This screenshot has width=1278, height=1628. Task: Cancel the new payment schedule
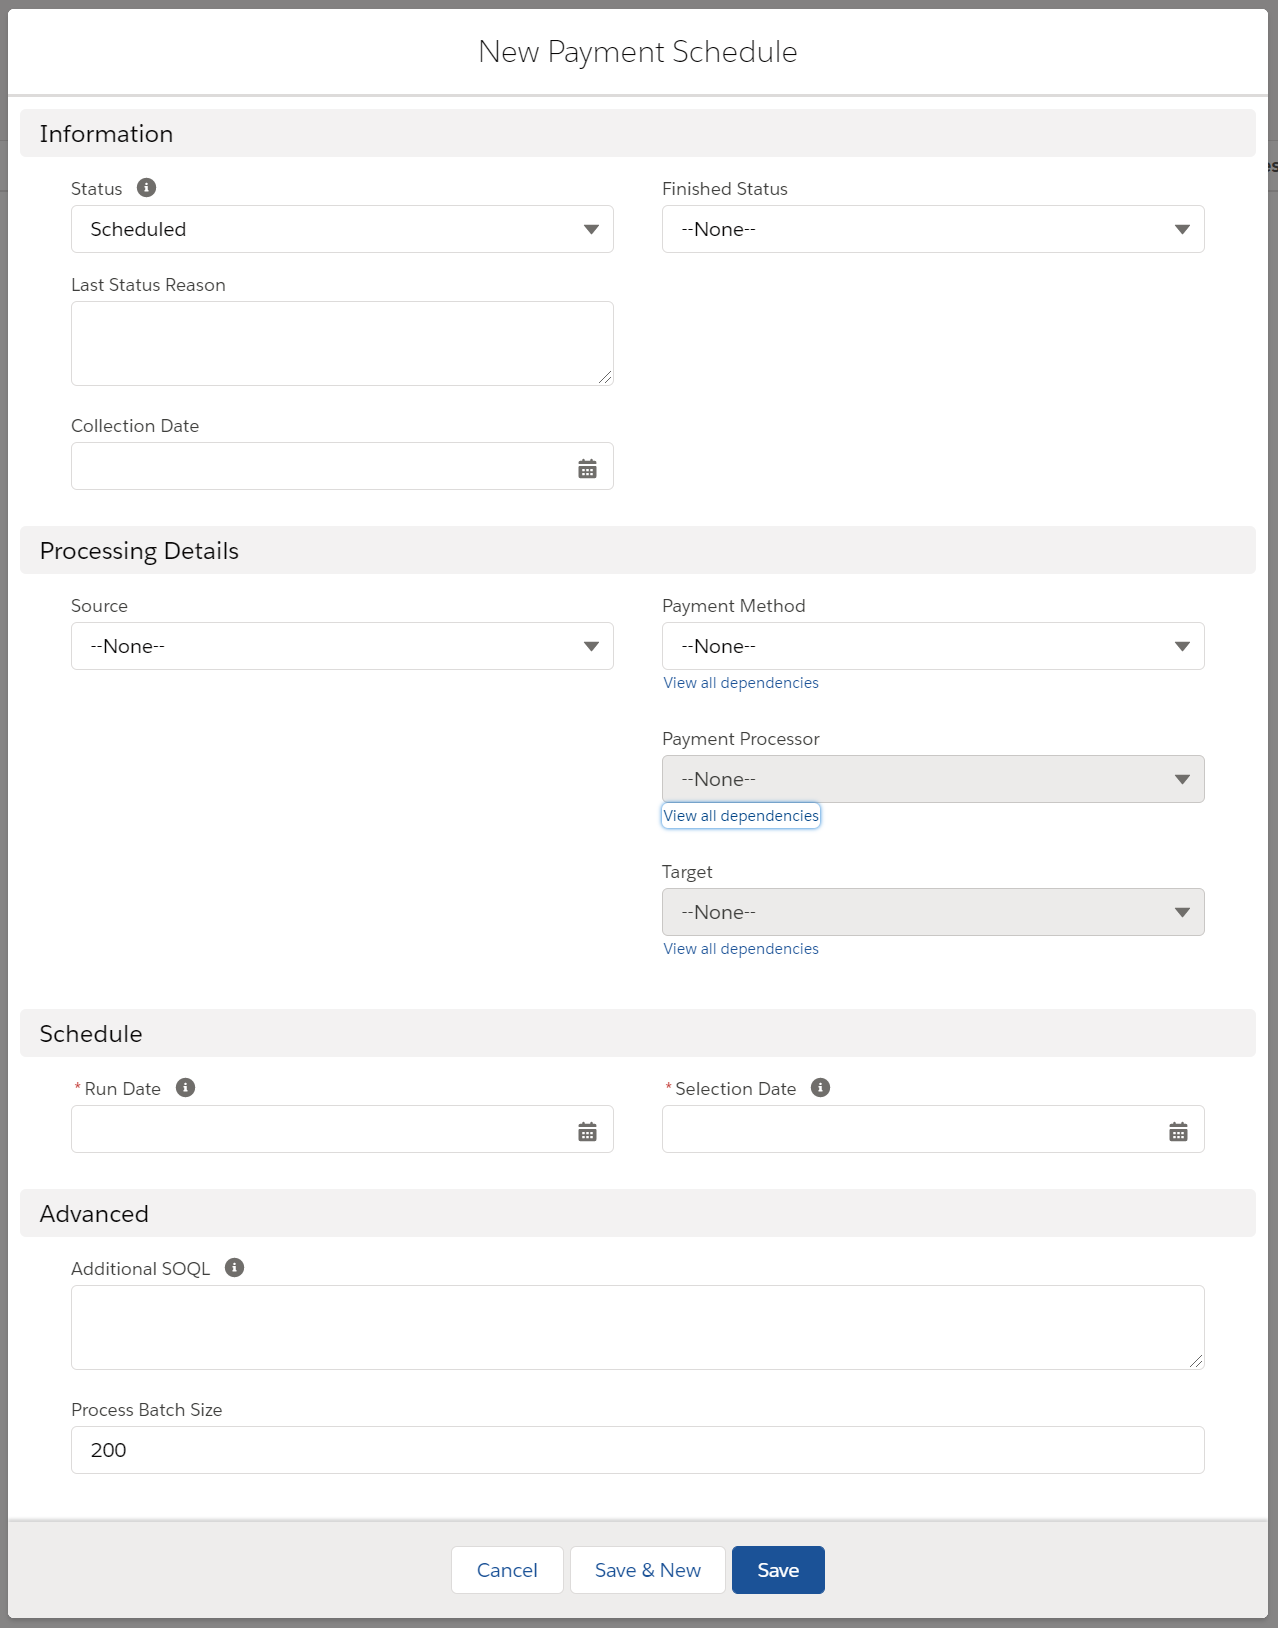pos(507,1570)
